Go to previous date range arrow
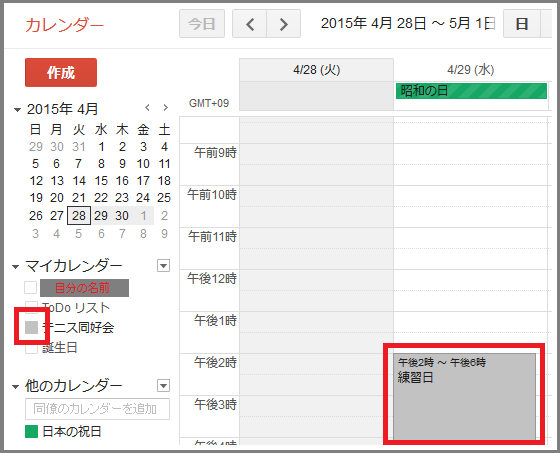Screen dimensions: 560x453 click(x=249, y=24)
